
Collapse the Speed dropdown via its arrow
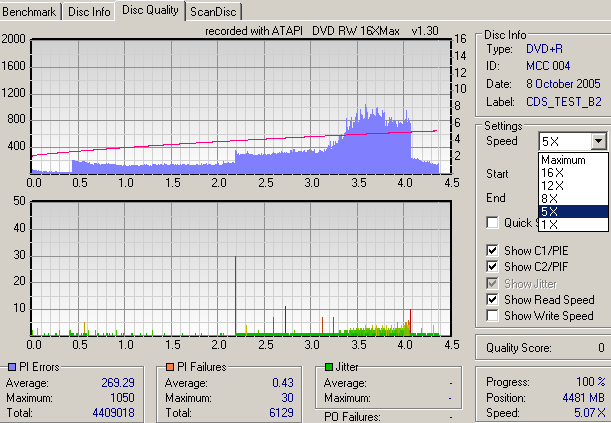[598, 142]
